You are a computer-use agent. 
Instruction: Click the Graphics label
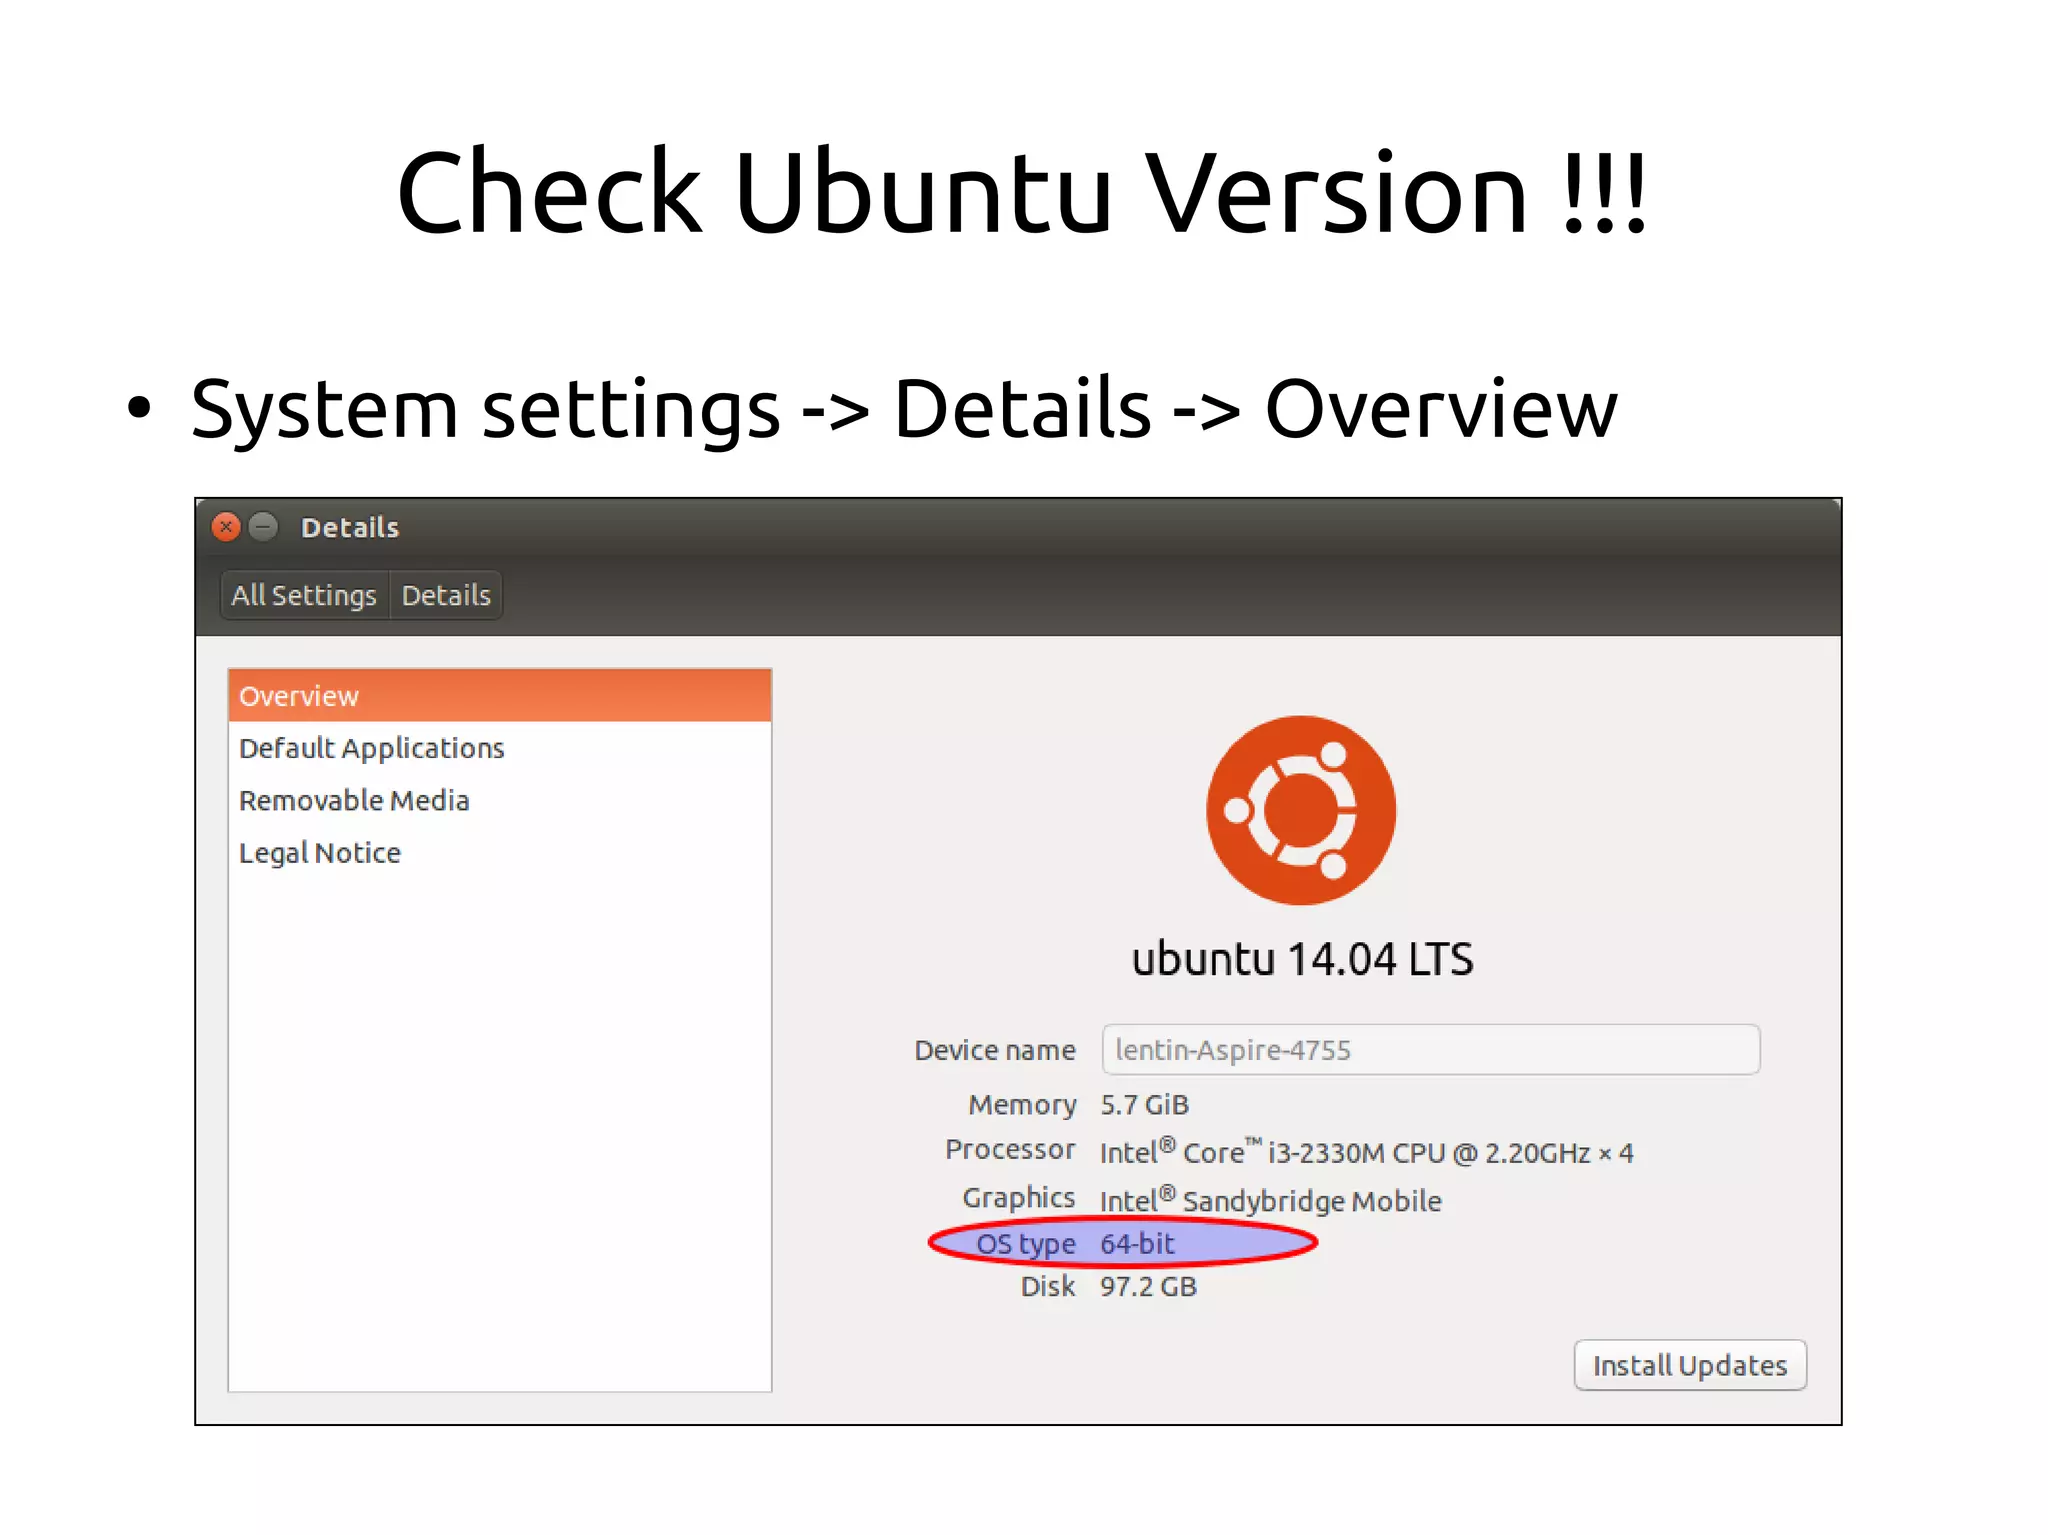pyautogui.click(x=1018, y=1198)
